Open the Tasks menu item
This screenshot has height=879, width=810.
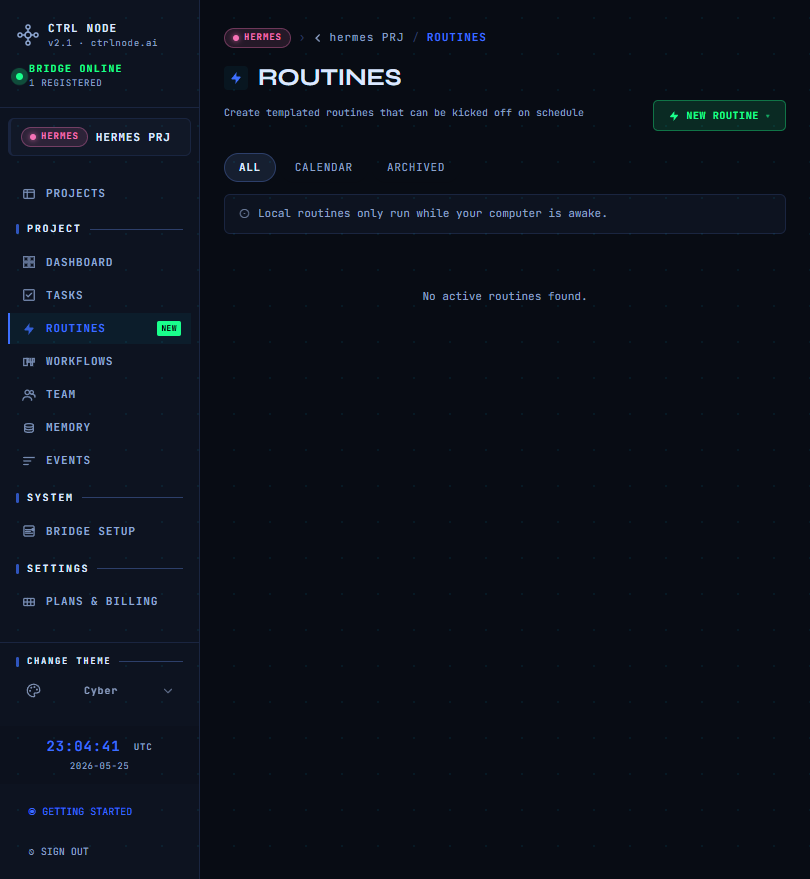100,295
